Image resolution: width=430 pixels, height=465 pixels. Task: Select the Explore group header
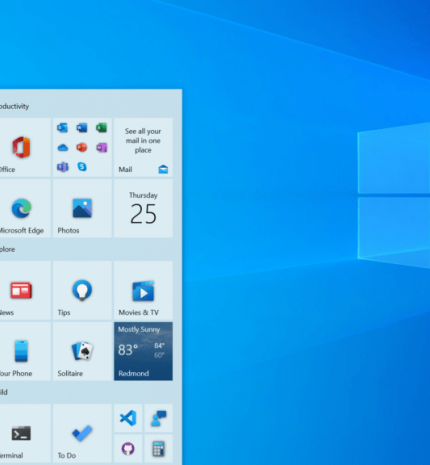[x=7, y=249]
